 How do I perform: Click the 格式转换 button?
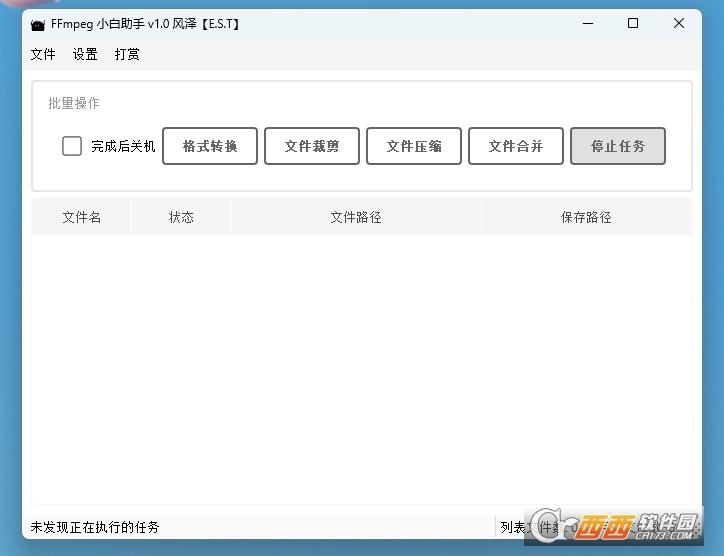(210, 146)
